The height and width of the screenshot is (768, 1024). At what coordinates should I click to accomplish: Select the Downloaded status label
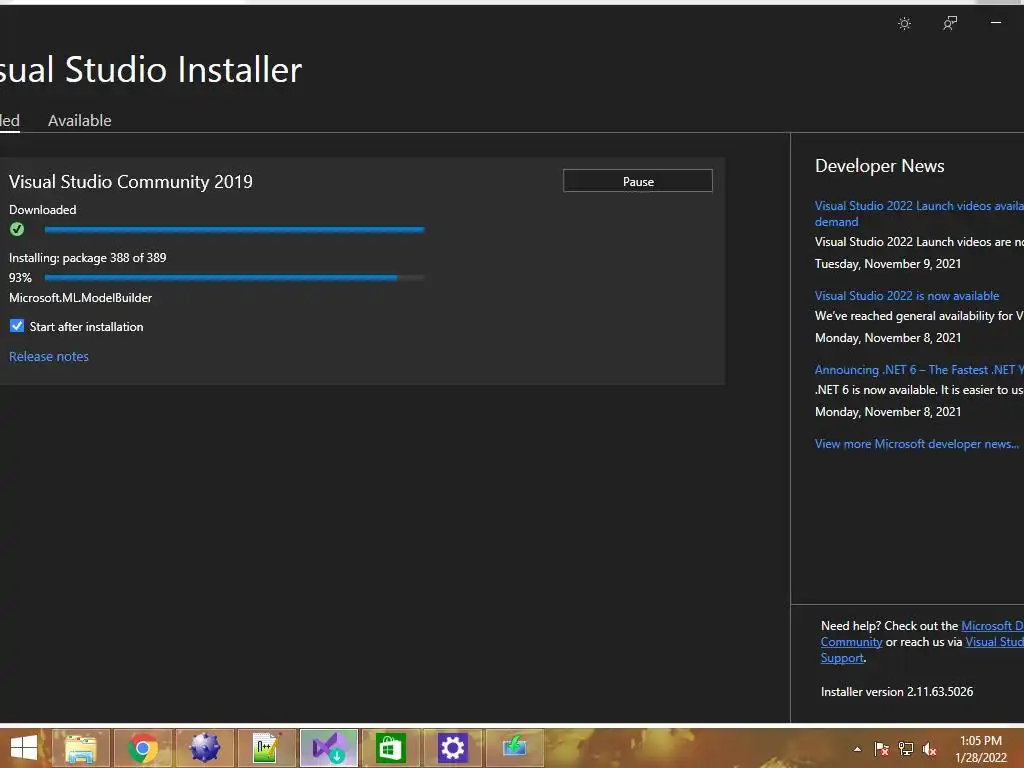(42, 210)
